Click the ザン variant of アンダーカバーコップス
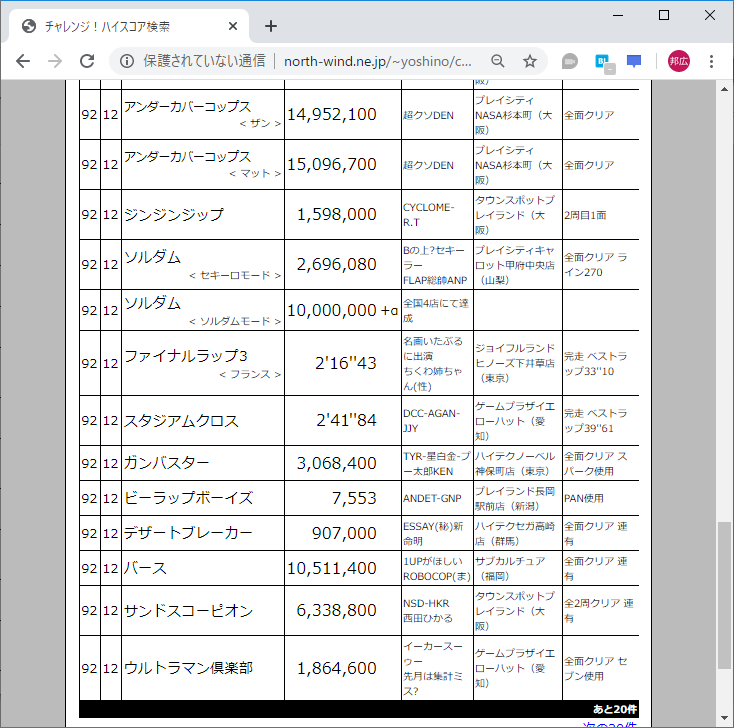This screenshot has height=728, width=734. [260, 124]
